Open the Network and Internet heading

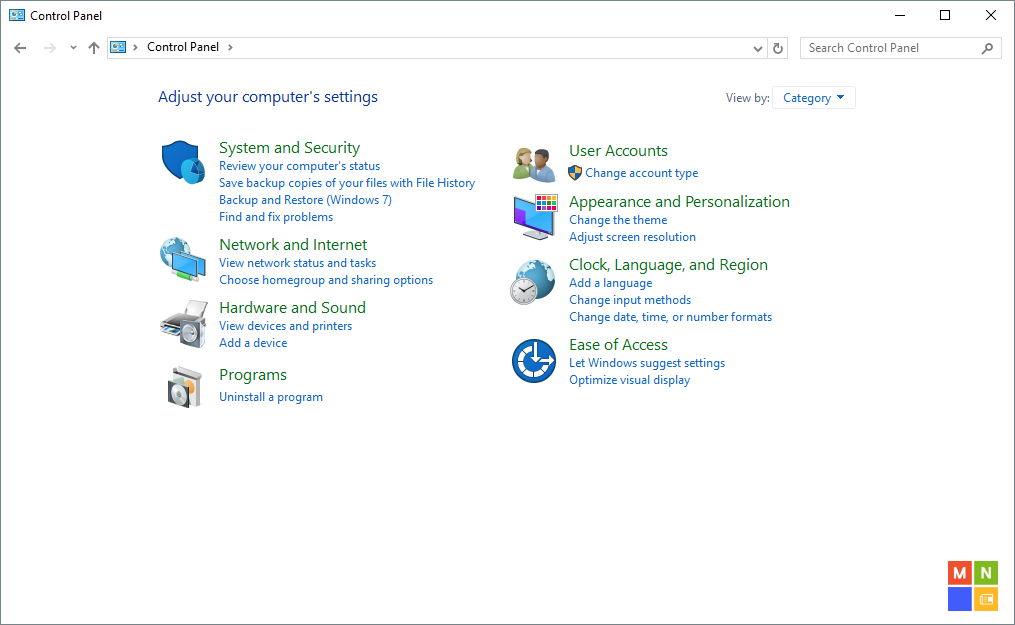pyautogui.click(x=293, y=245)
